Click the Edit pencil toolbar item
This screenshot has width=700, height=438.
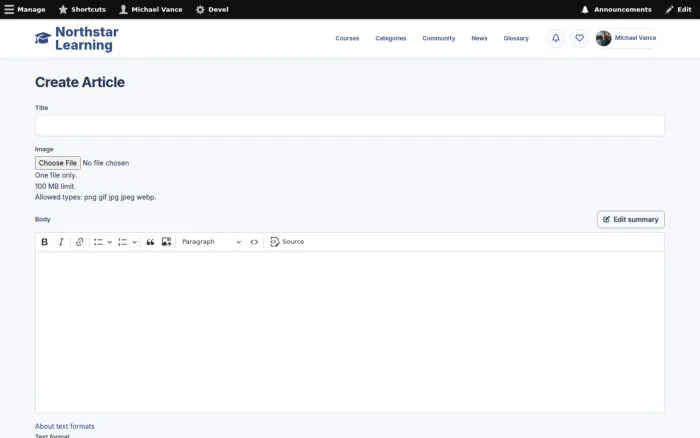[x=678, y=9]
